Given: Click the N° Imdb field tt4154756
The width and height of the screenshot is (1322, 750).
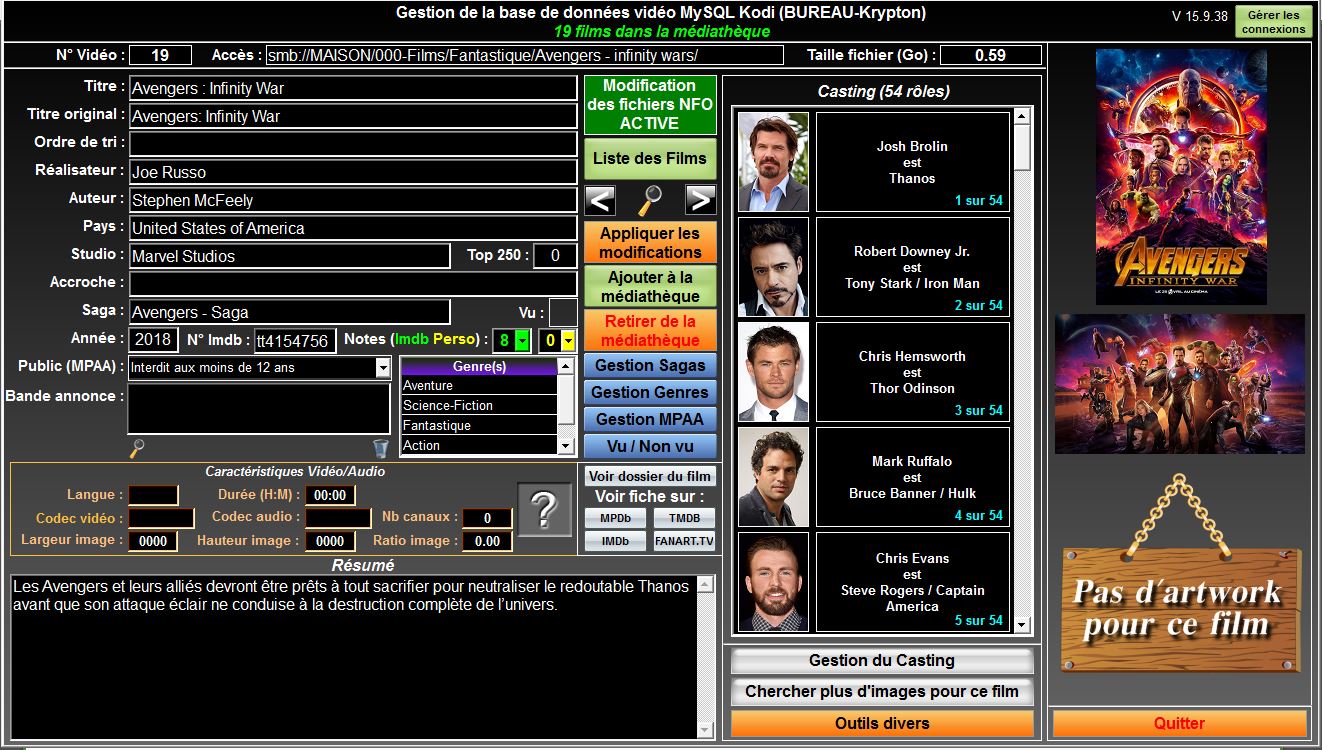Looking at the screenshot, I should point(295,341).
